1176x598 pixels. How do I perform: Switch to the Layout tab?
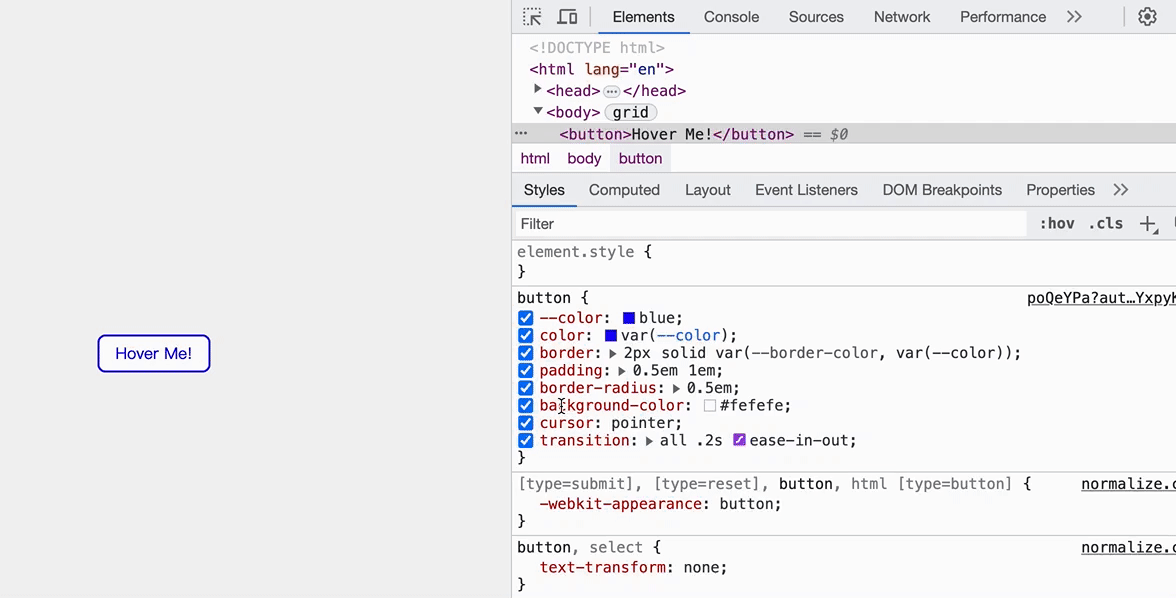click(707, 190)
